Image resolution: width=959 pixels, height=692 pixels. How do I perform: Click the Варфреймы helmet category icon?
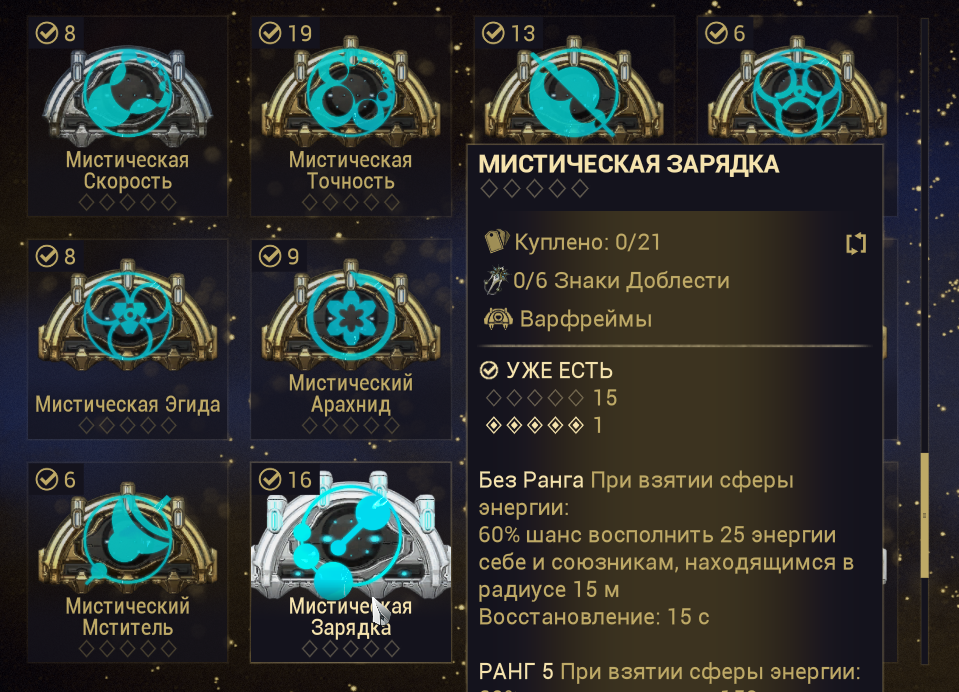click(498, 318)
